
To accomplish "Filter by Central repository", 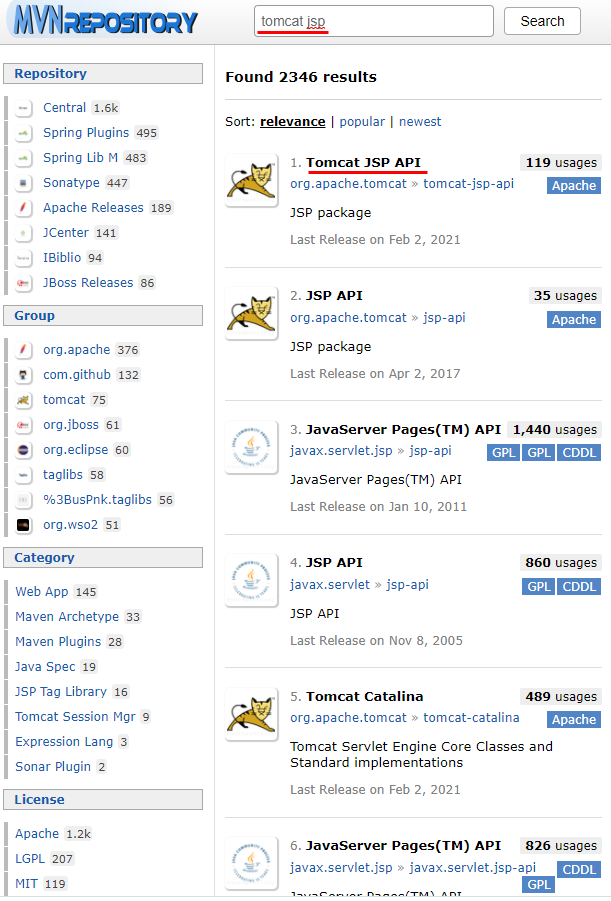I will coord(64,108).
